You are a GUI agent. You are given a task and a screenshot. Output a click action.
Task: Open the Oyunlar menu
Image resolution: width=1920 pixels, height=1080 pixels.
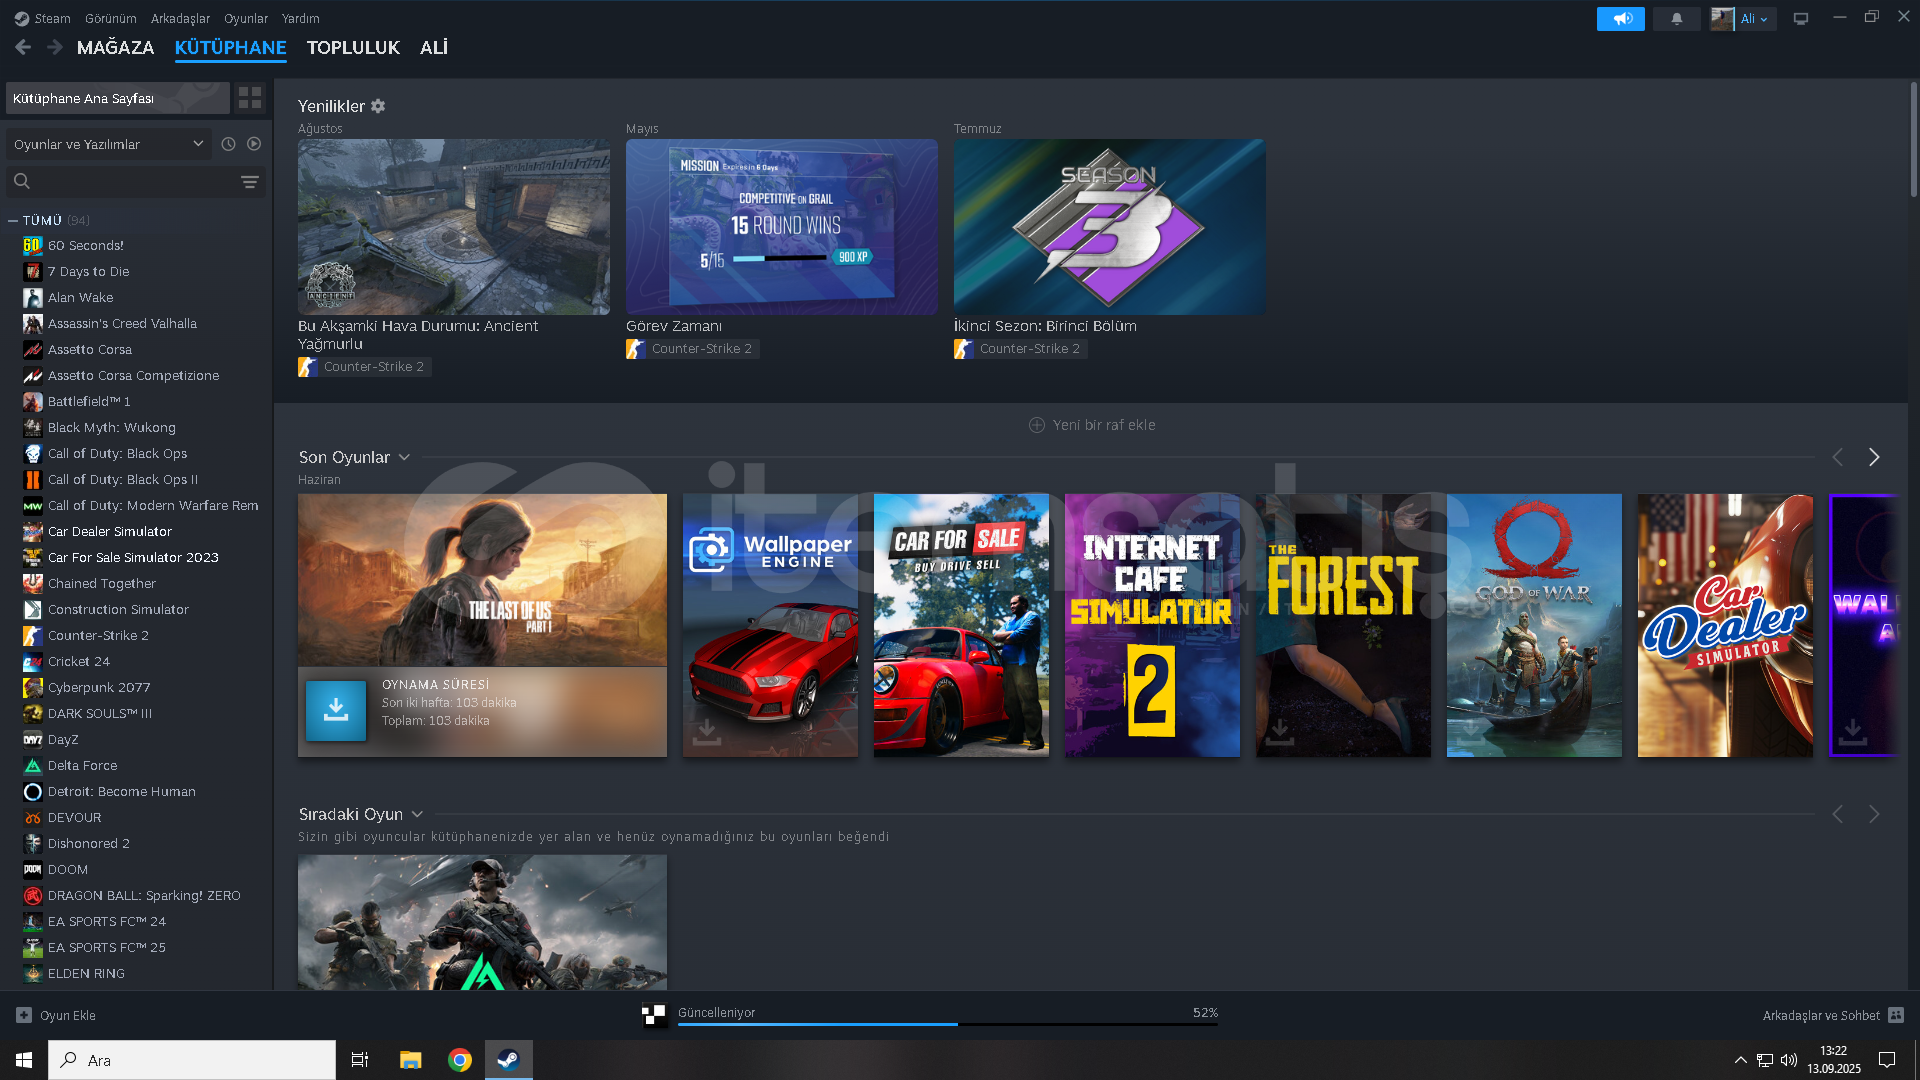[x=246, y=18]
